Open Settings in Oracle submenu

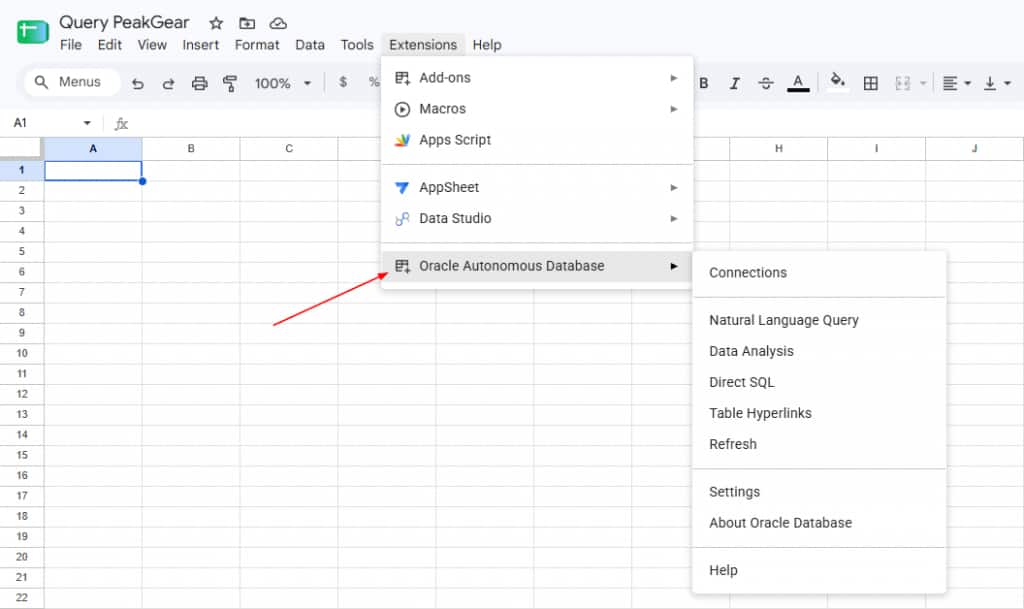(x=819, y=492)
